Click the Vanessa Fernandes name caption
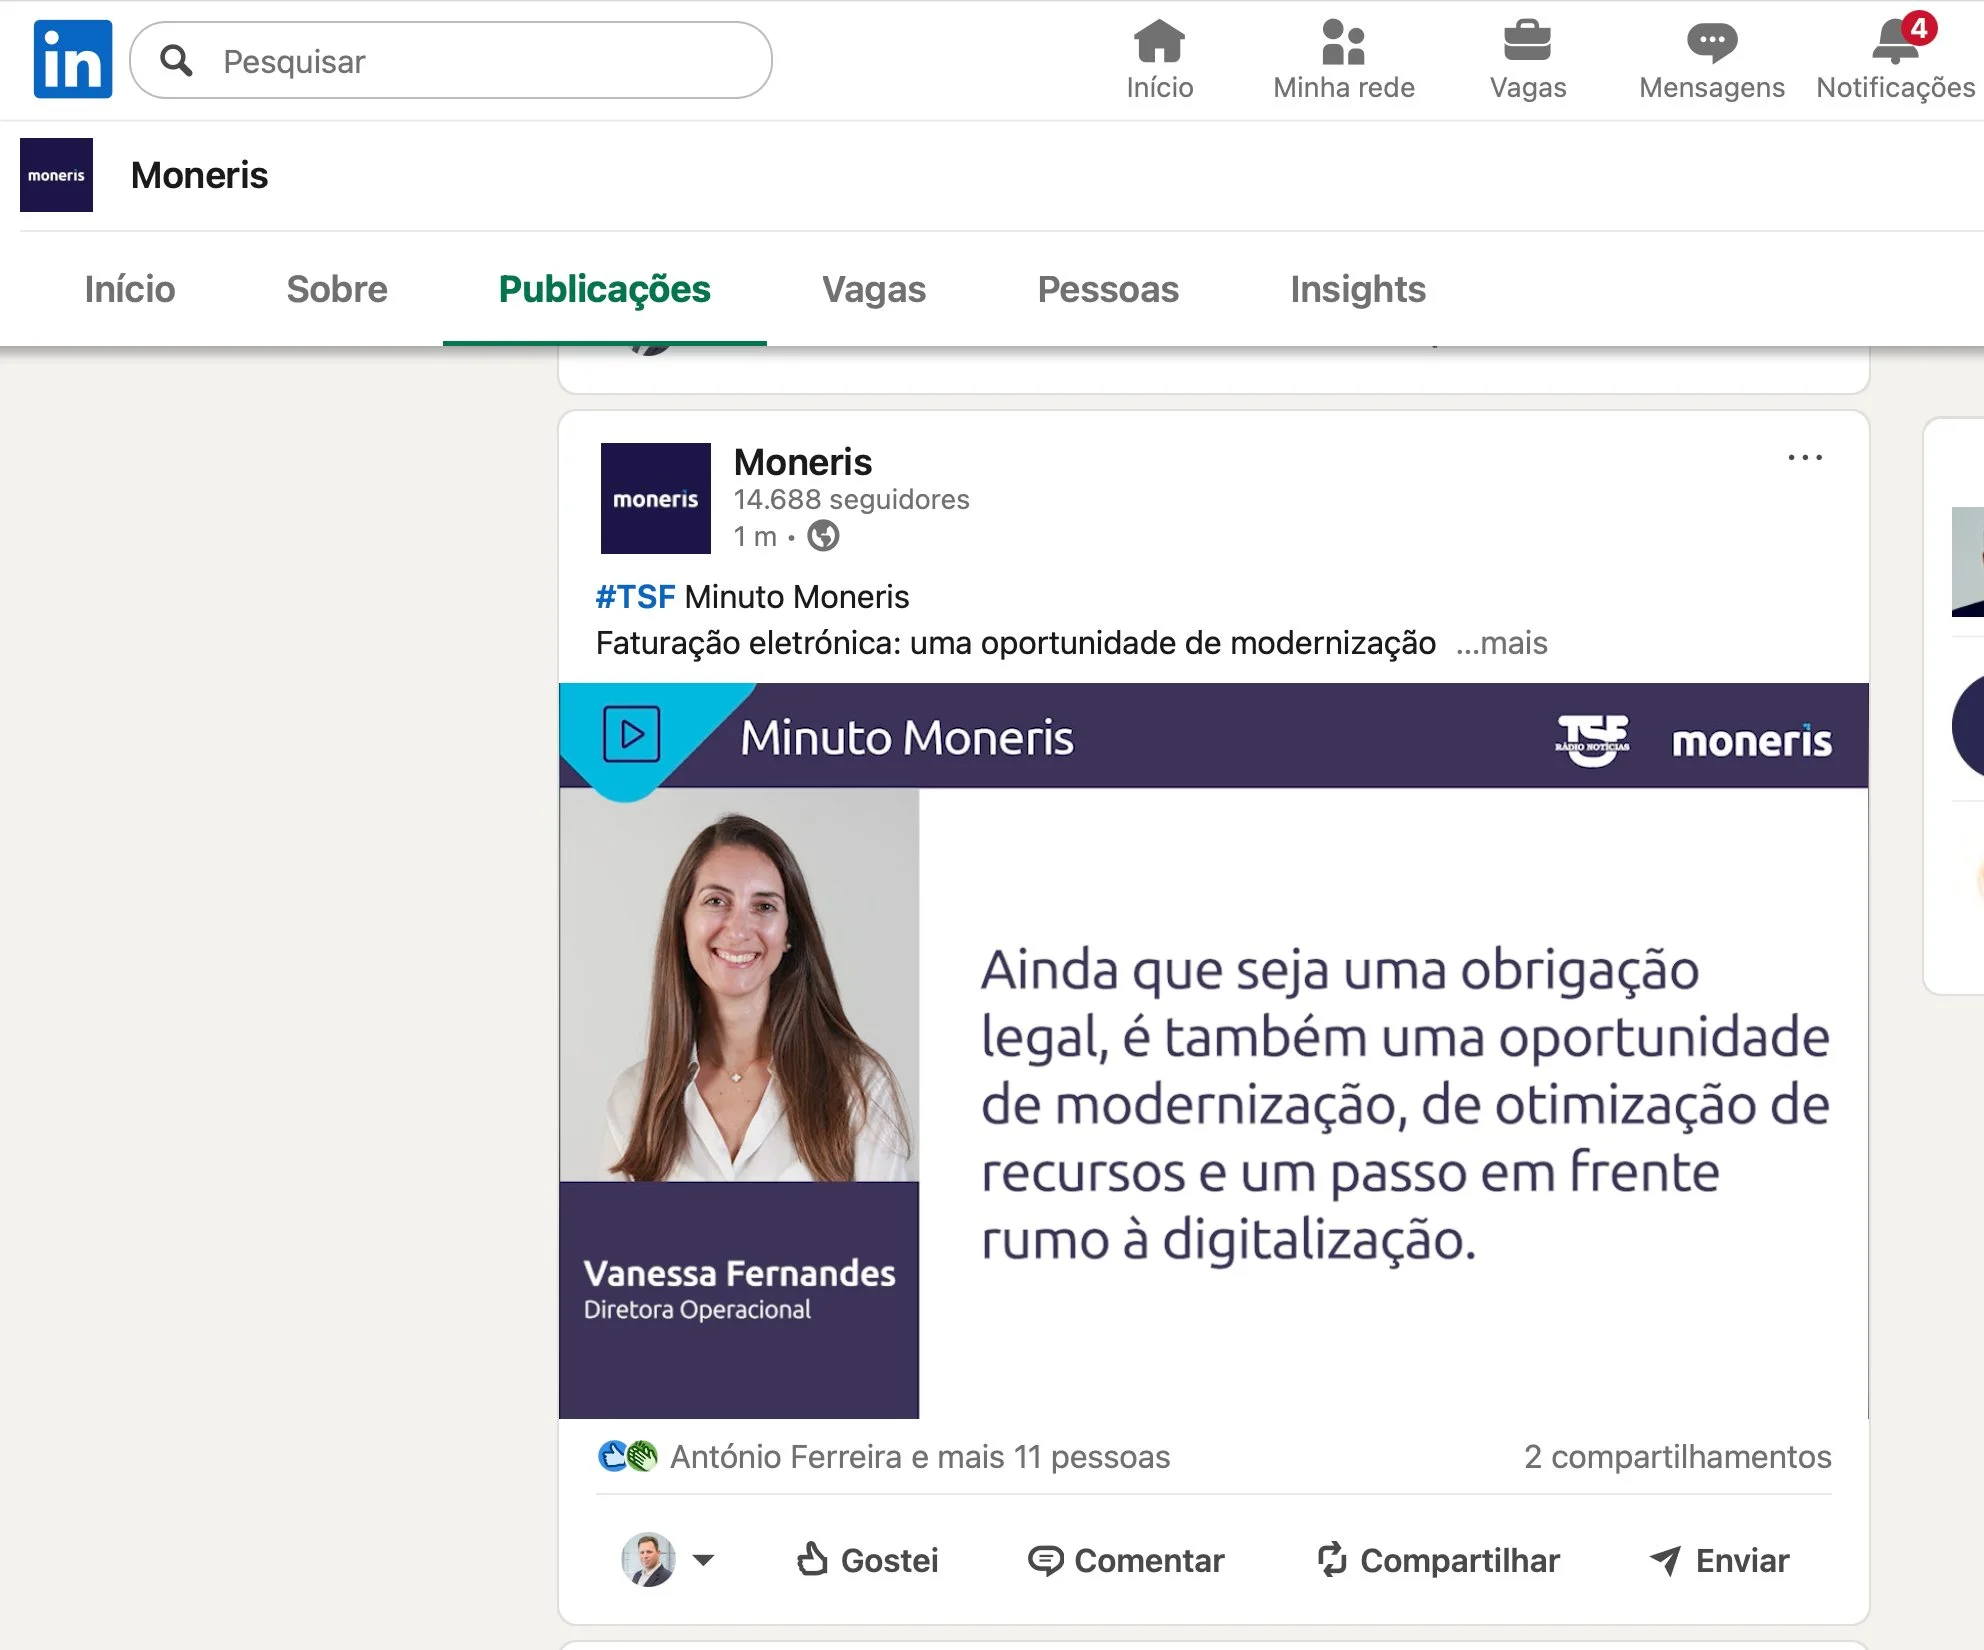This screenshot has width=1984, height=1650. [x=739, y=1273]
